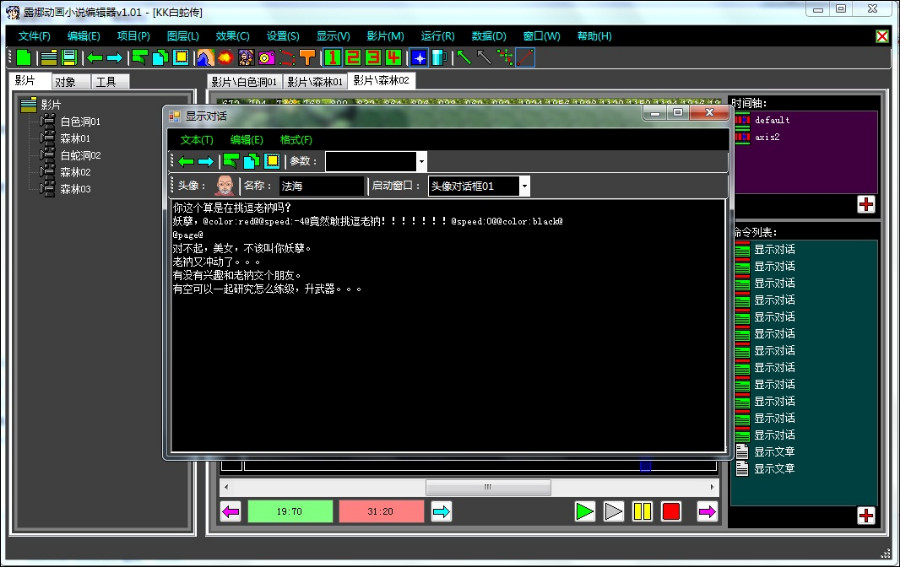Select the 影片 root node in the tree
Screen dimensions: 900x567
(51, 105)
